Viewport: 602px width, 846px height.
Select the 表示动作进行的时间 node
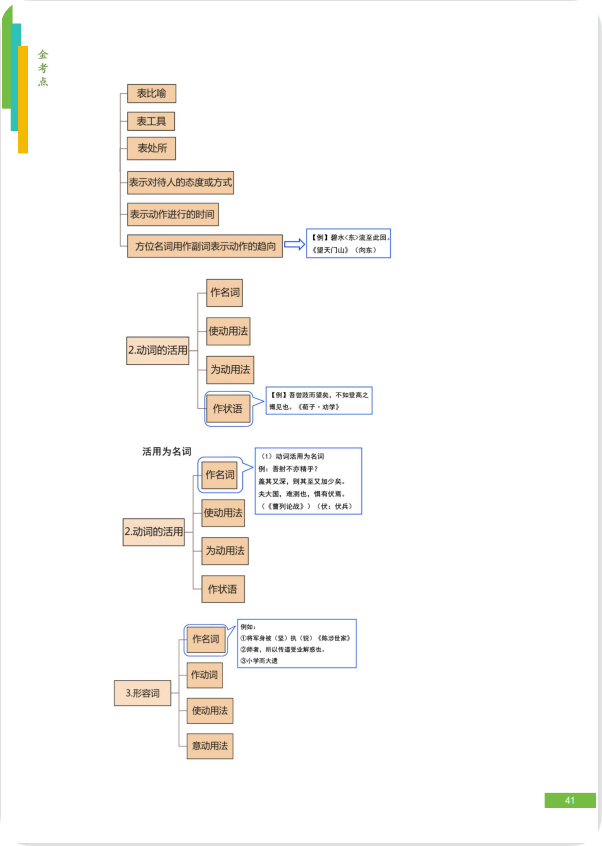click(x=172, y=214)
